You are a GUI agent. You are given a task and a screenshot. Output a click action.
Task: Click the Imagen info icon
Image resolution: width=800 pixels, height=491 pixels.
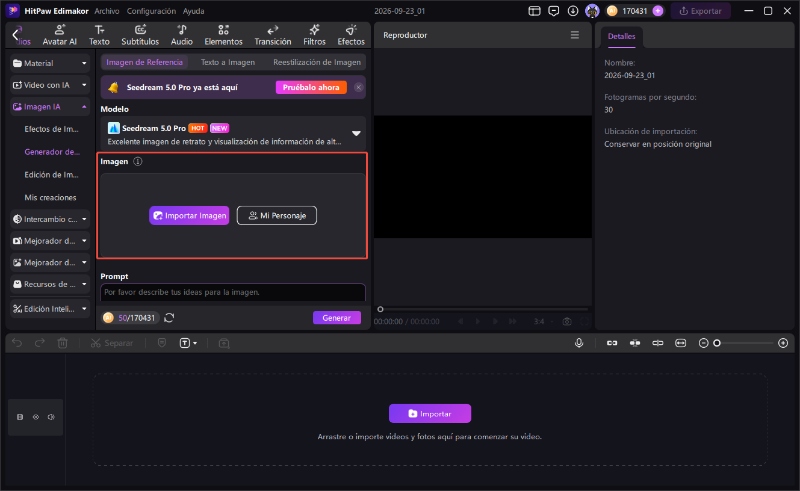pos(138,161)
